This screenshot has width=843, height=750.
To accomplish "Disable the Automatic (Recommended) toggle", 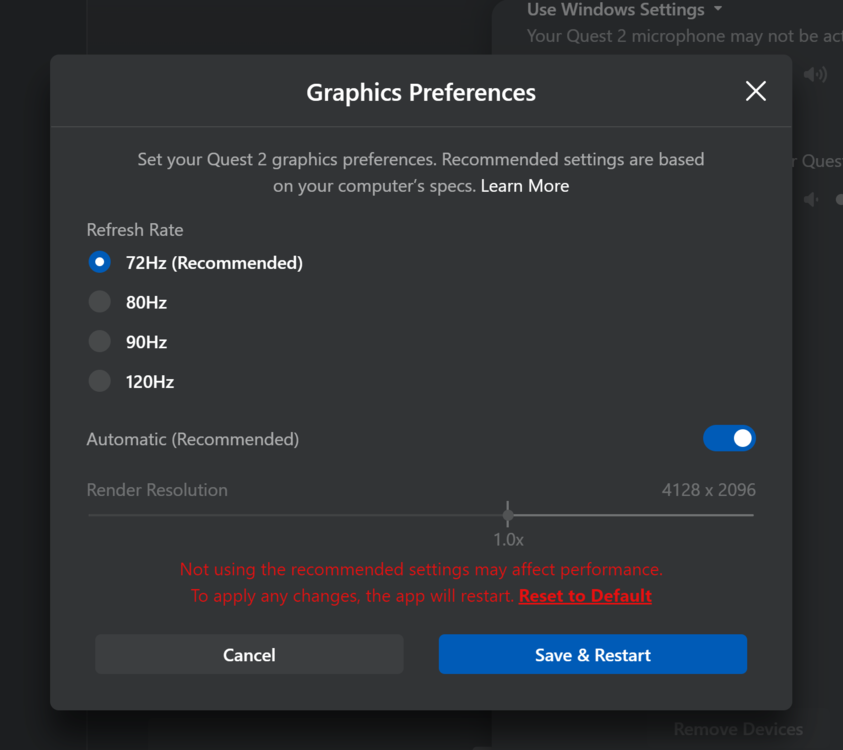I will [x=729, y=438].
